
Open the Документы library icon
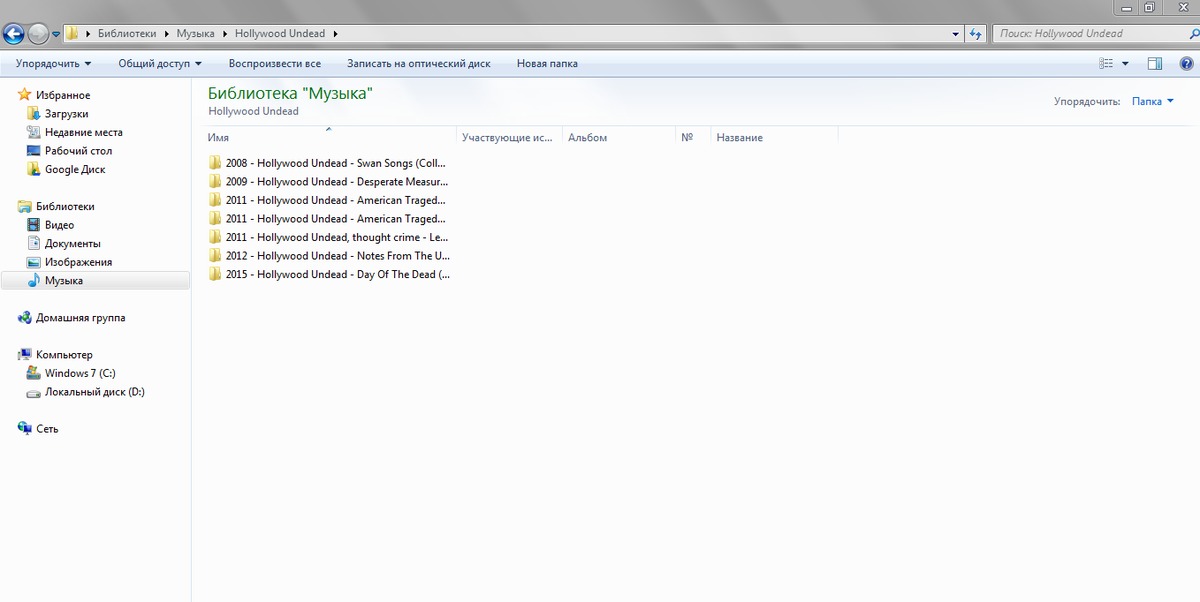tap(34, 243)
